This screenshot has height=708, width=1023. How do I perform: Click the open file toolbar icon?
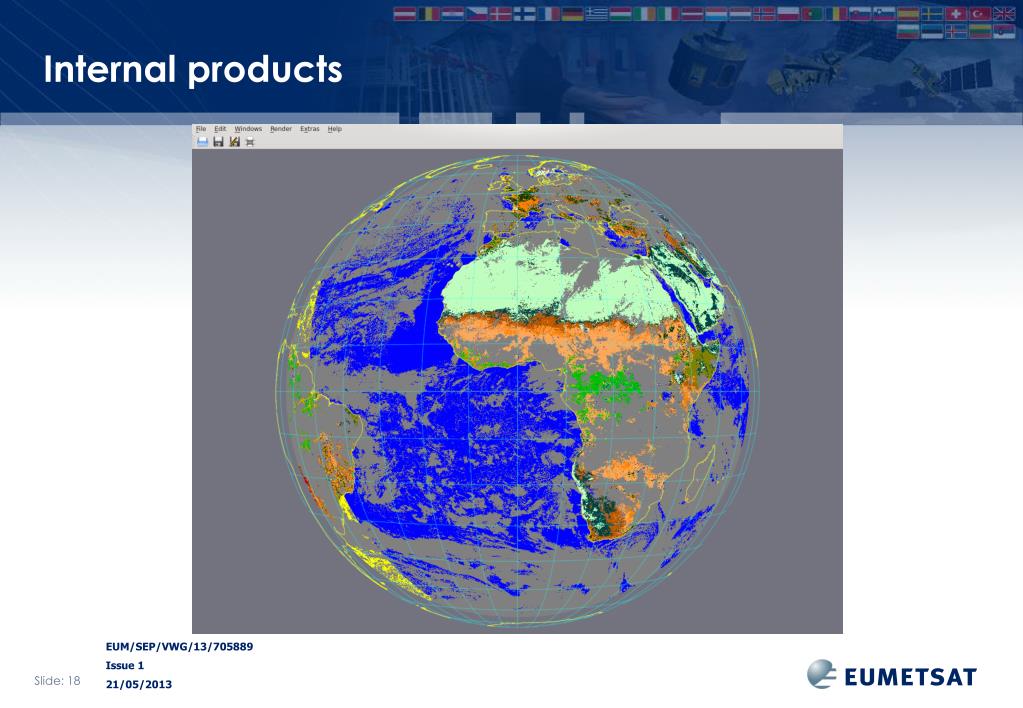coord(203,142)
